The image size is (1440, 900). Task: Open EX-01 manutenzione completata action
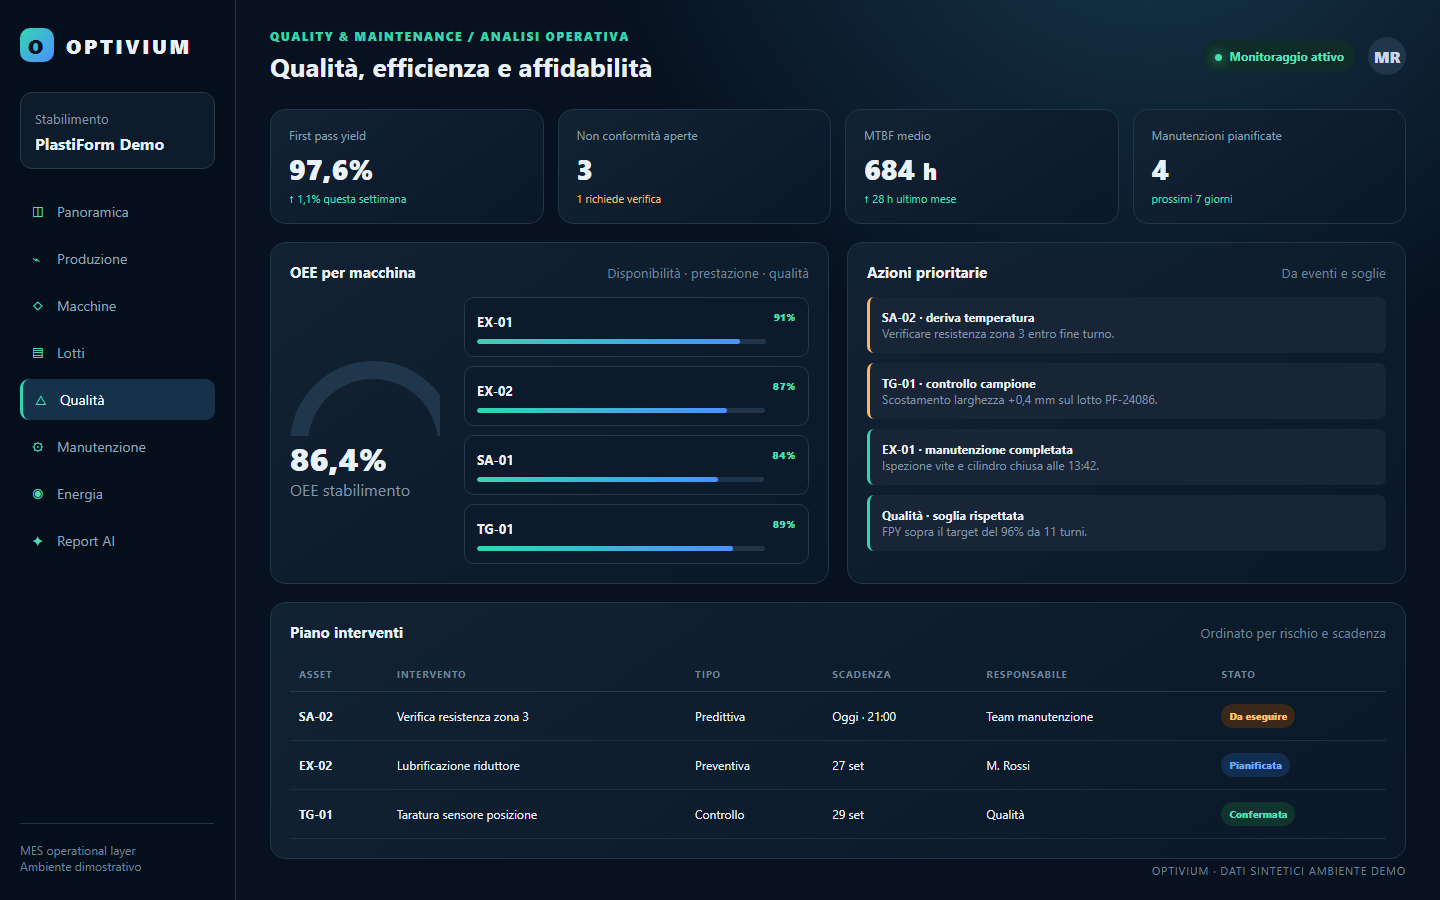(x=1126, y=457)
